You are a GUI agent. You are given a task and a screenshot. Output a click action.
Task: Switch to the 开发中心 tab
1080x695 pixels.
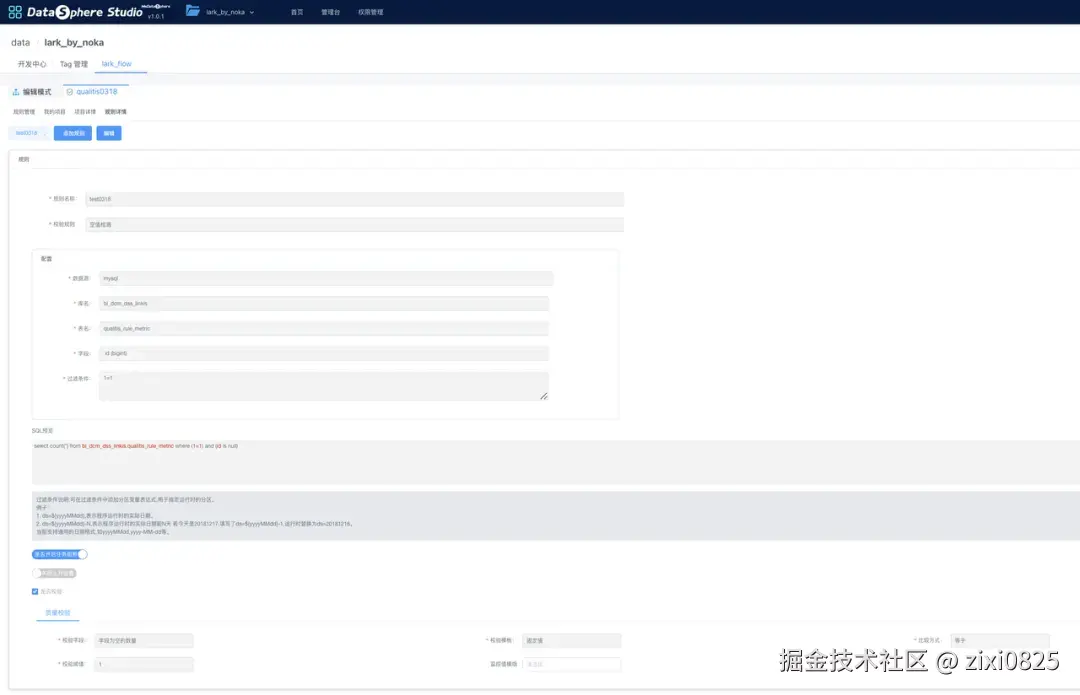pyautogui.click(x=33, y=63)
